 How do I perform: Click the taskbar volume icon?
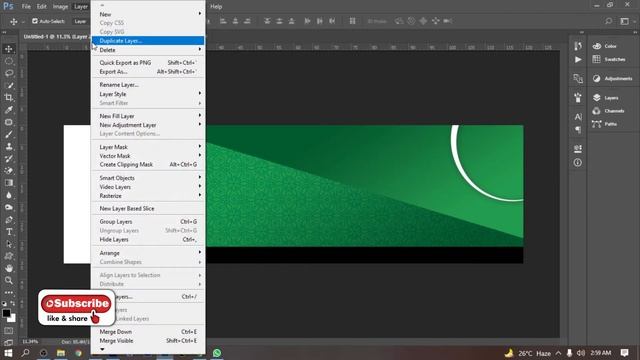(581, 353)
